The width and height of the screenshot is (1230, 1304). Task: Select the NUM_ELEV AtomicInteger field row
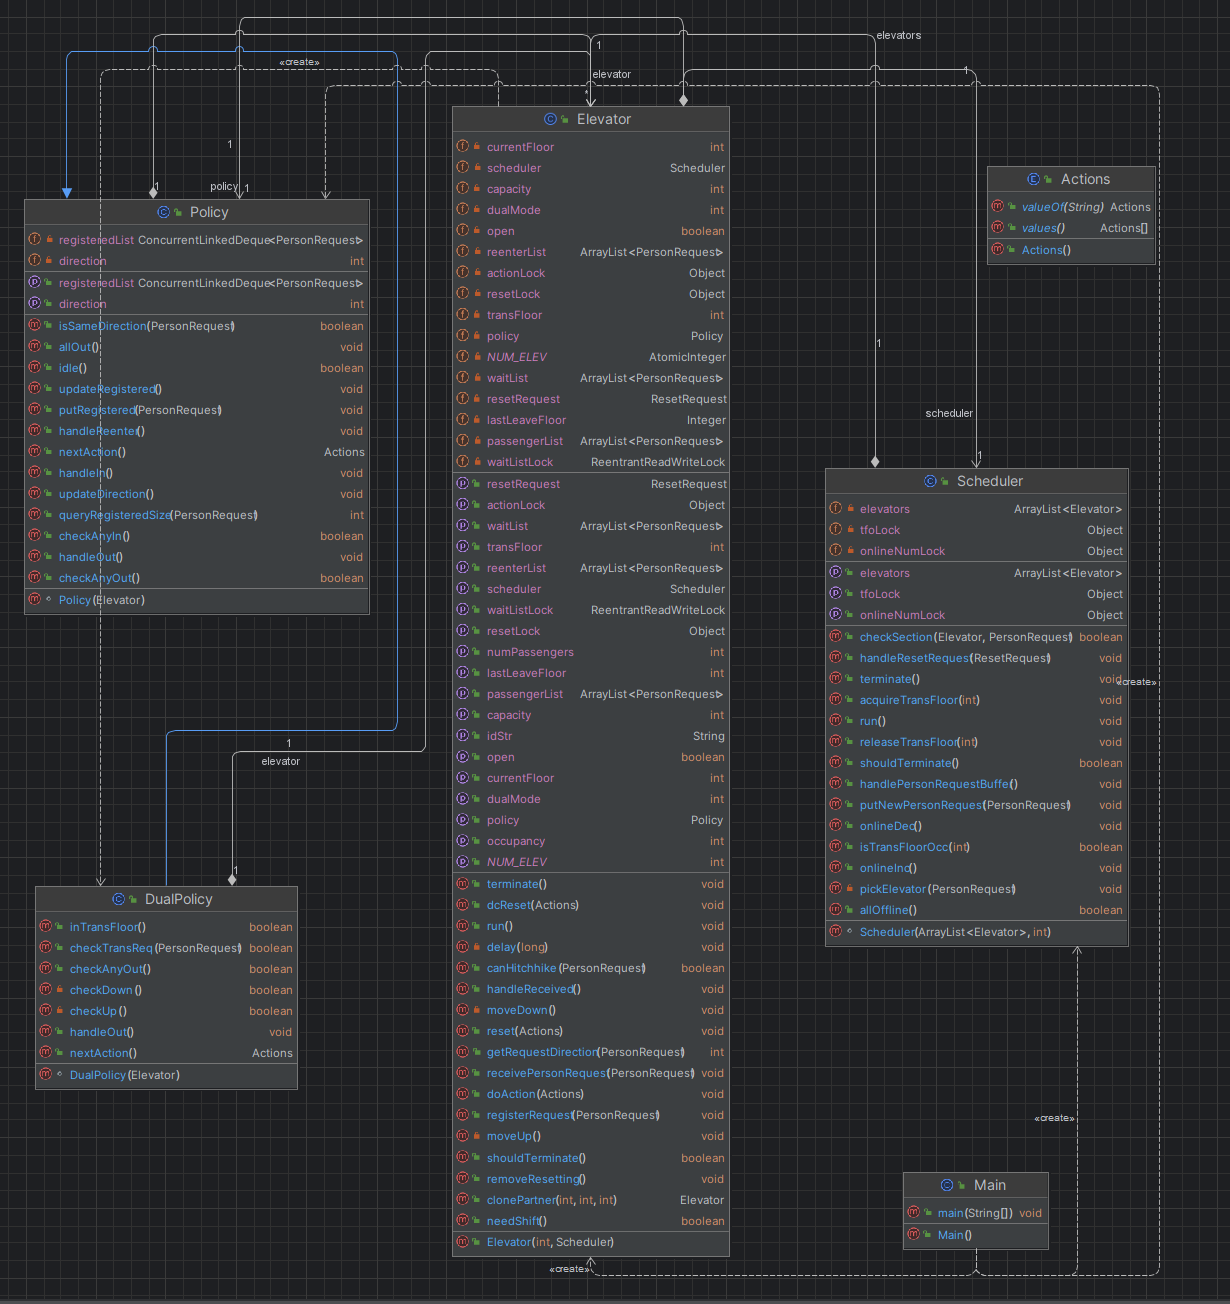click(591, 357)
